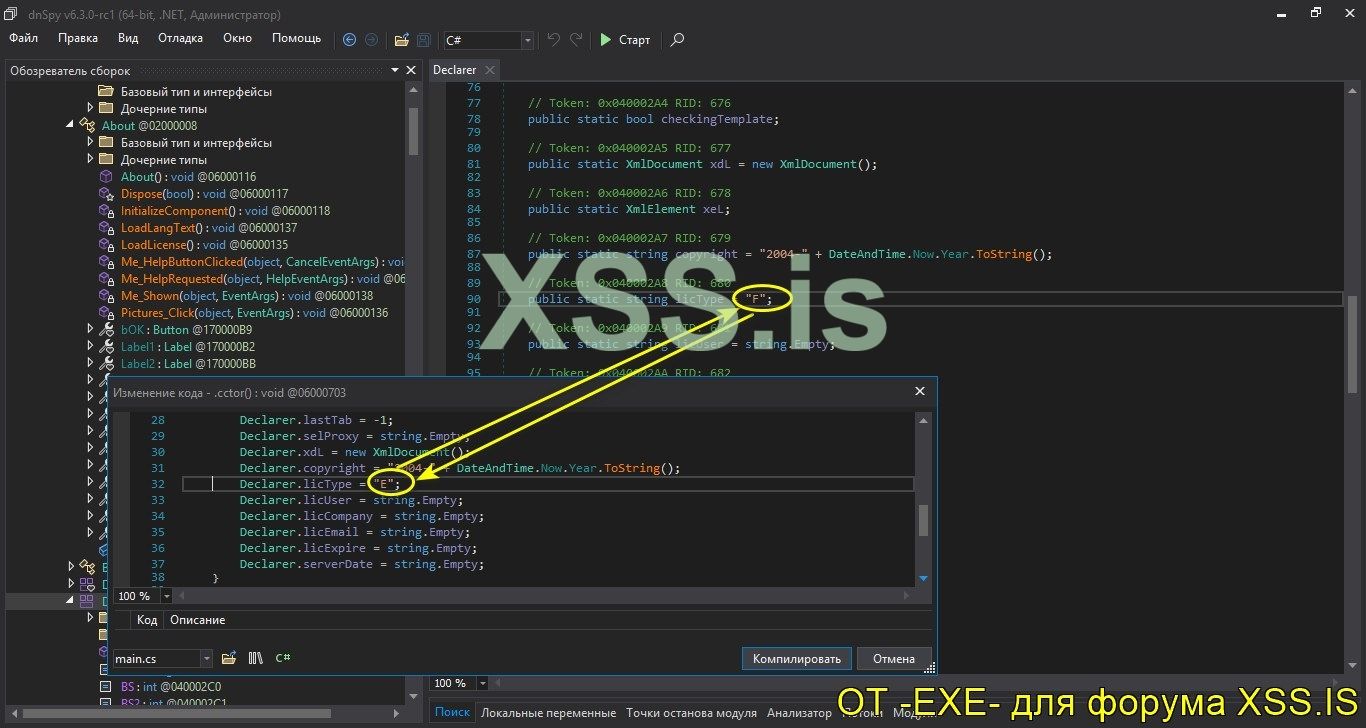Open the main.cs file dropdown
Viewport: 1366px width, 728px height.
207,659
